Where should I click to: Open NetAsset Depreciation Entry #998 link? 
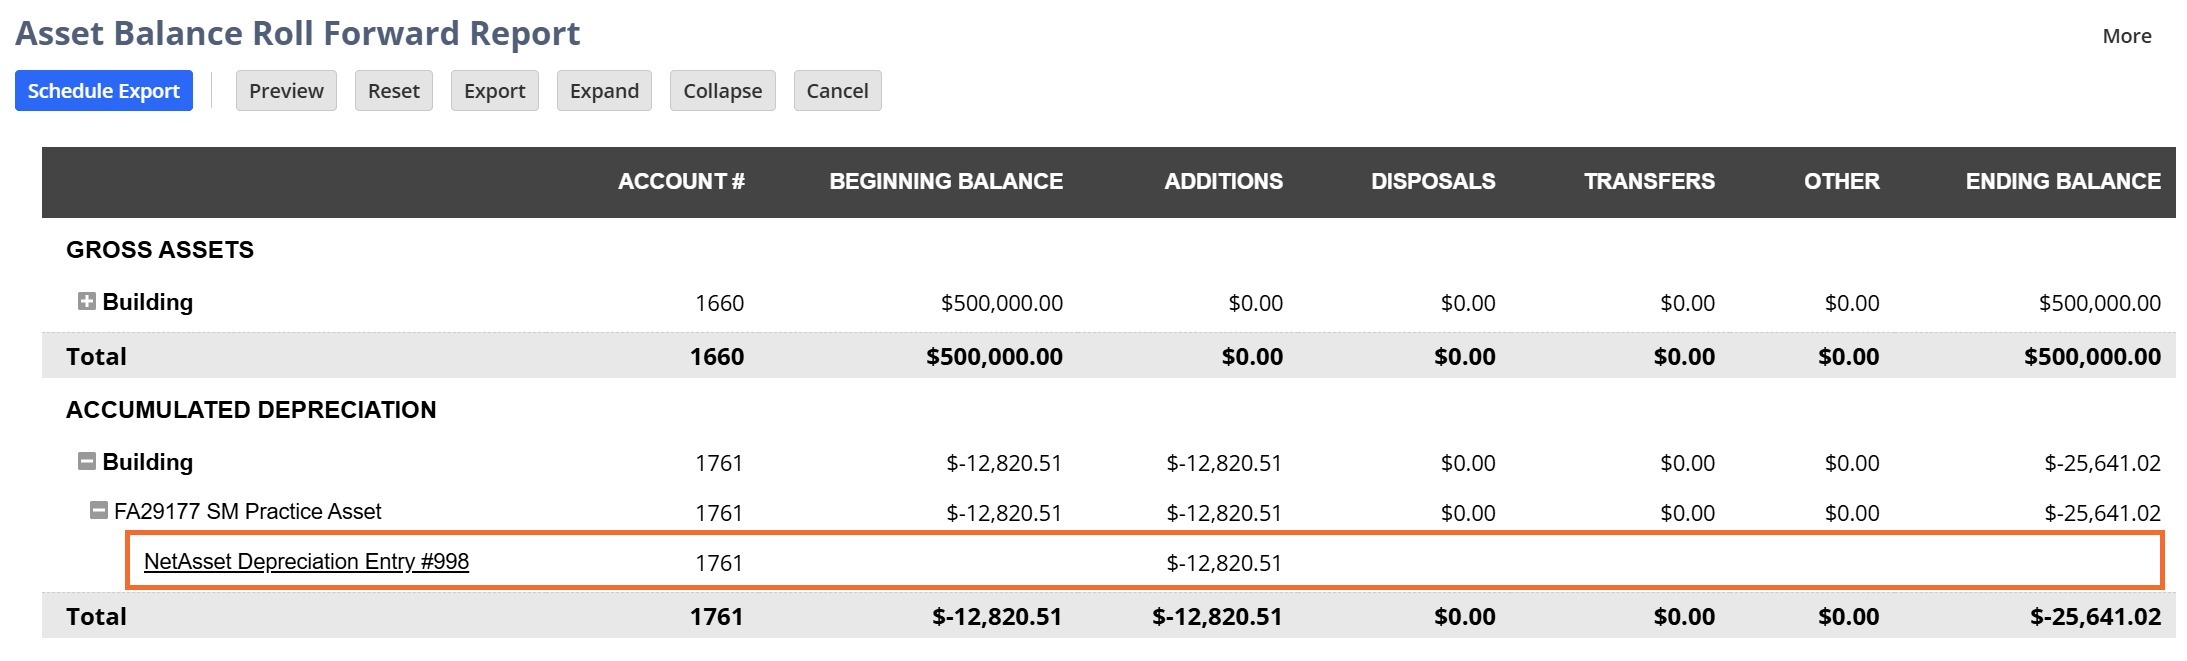tap(306, 561)
